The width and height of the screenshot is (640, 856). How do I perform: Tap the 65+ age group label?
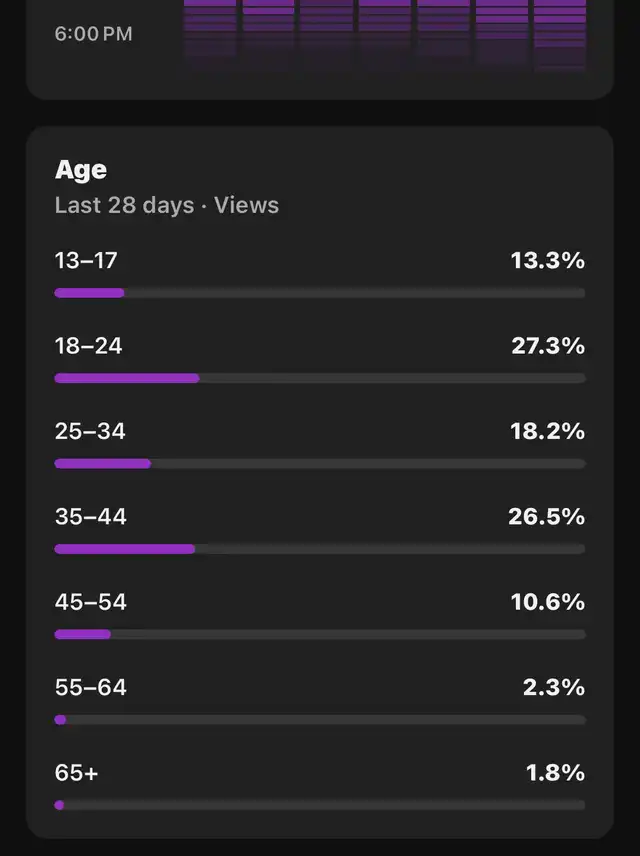[x=75, y=773]
